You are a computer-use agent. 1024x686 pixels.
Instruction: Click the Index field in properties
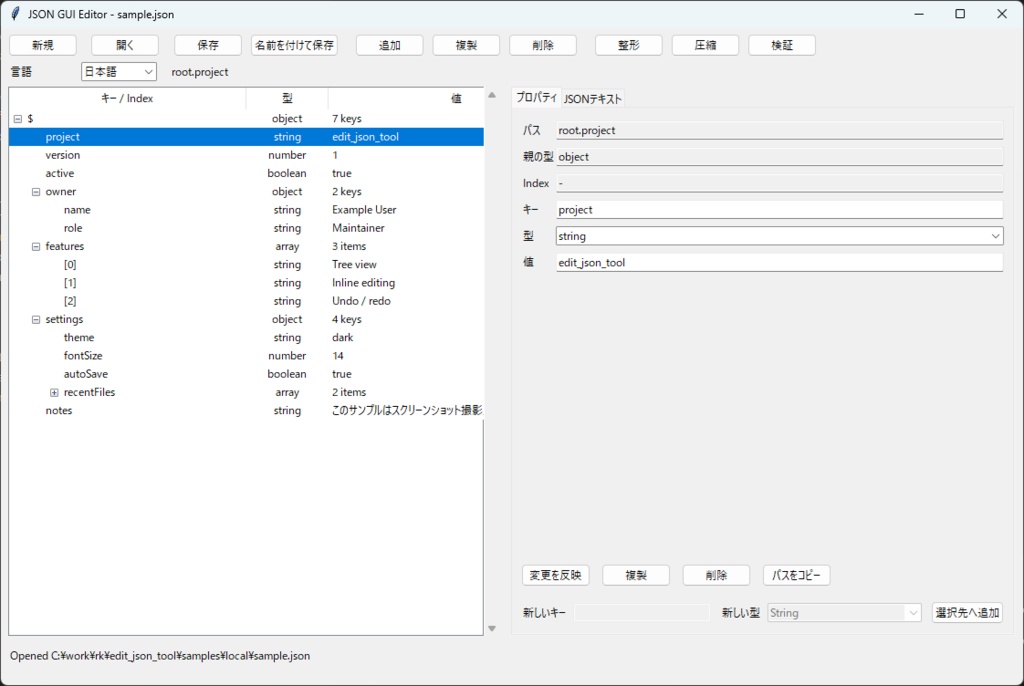pos(779,183)
